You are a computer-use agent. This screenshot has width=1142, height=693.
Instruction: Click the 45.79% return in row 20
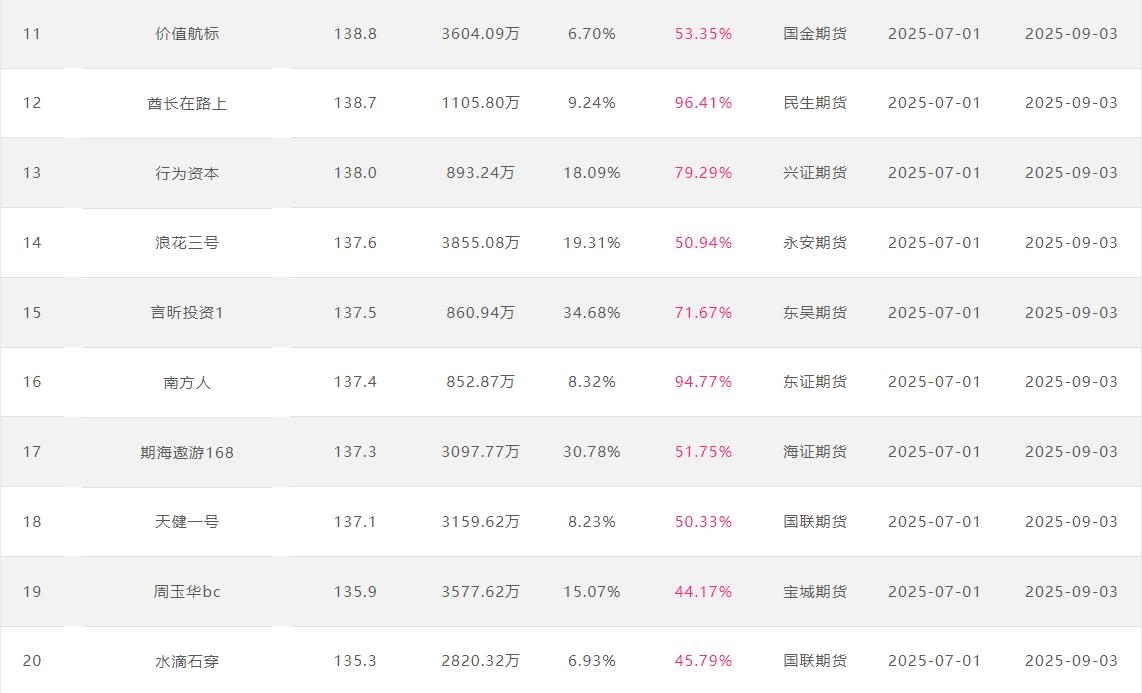click(703, 660)
